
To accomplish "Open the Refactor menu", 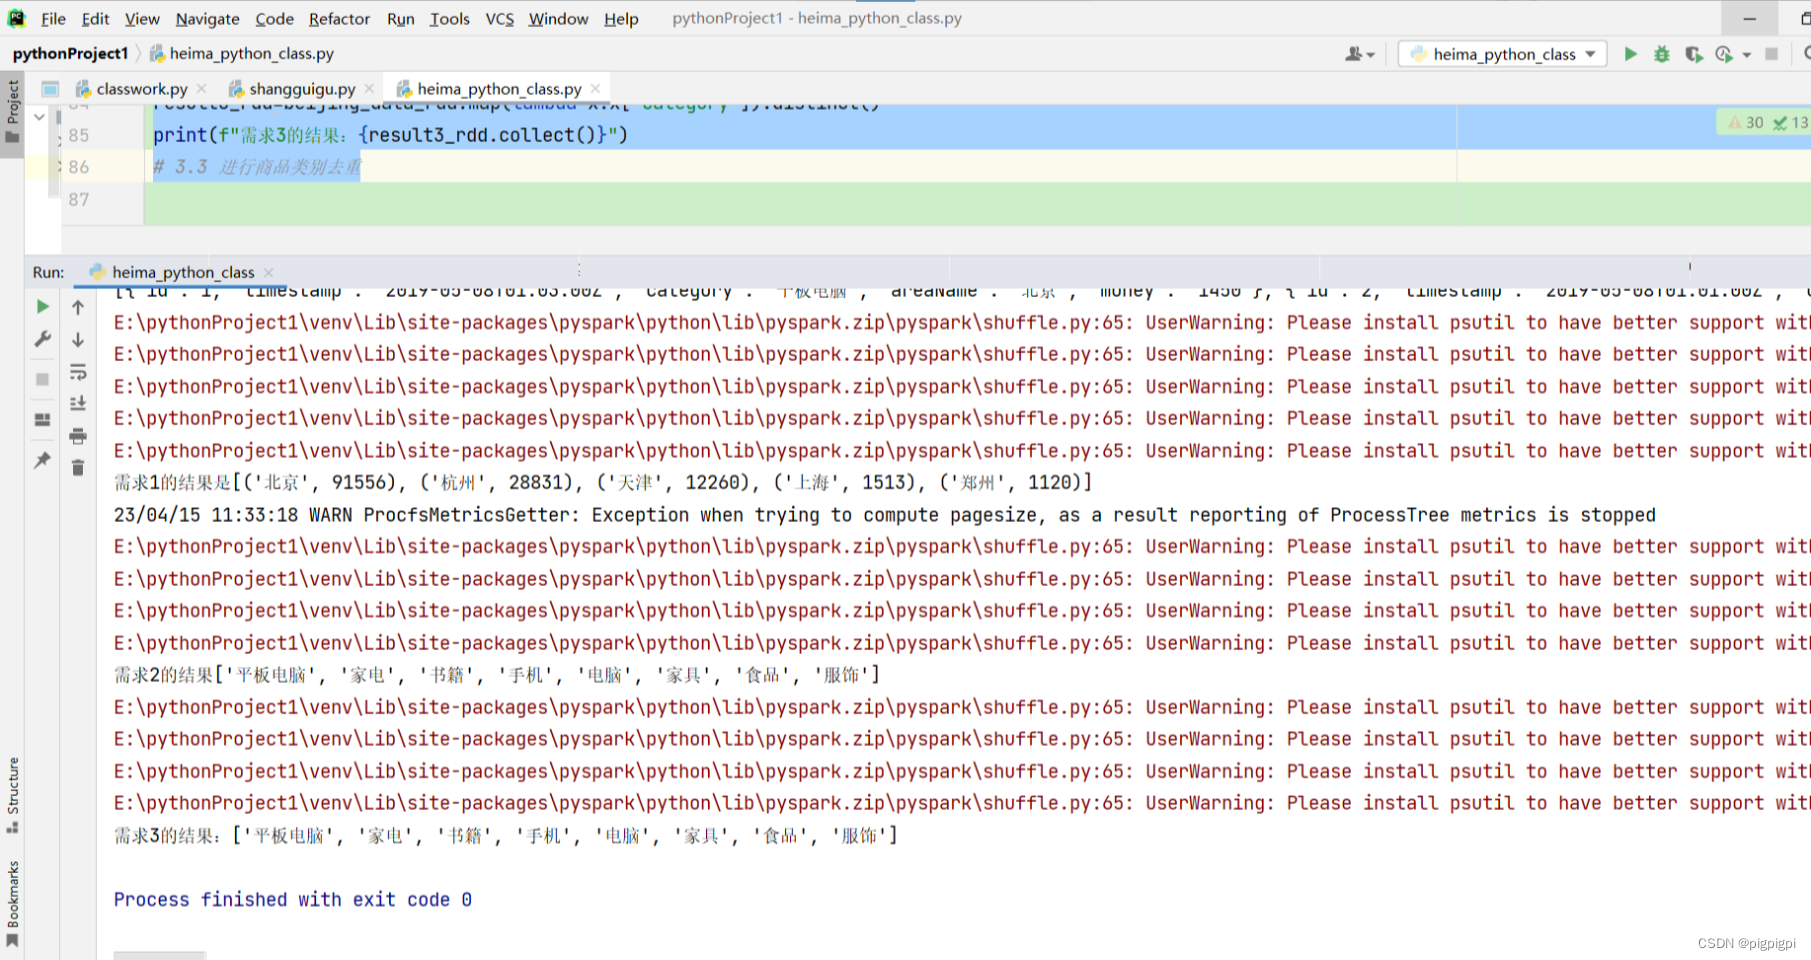I will click(x=339, y=18).
